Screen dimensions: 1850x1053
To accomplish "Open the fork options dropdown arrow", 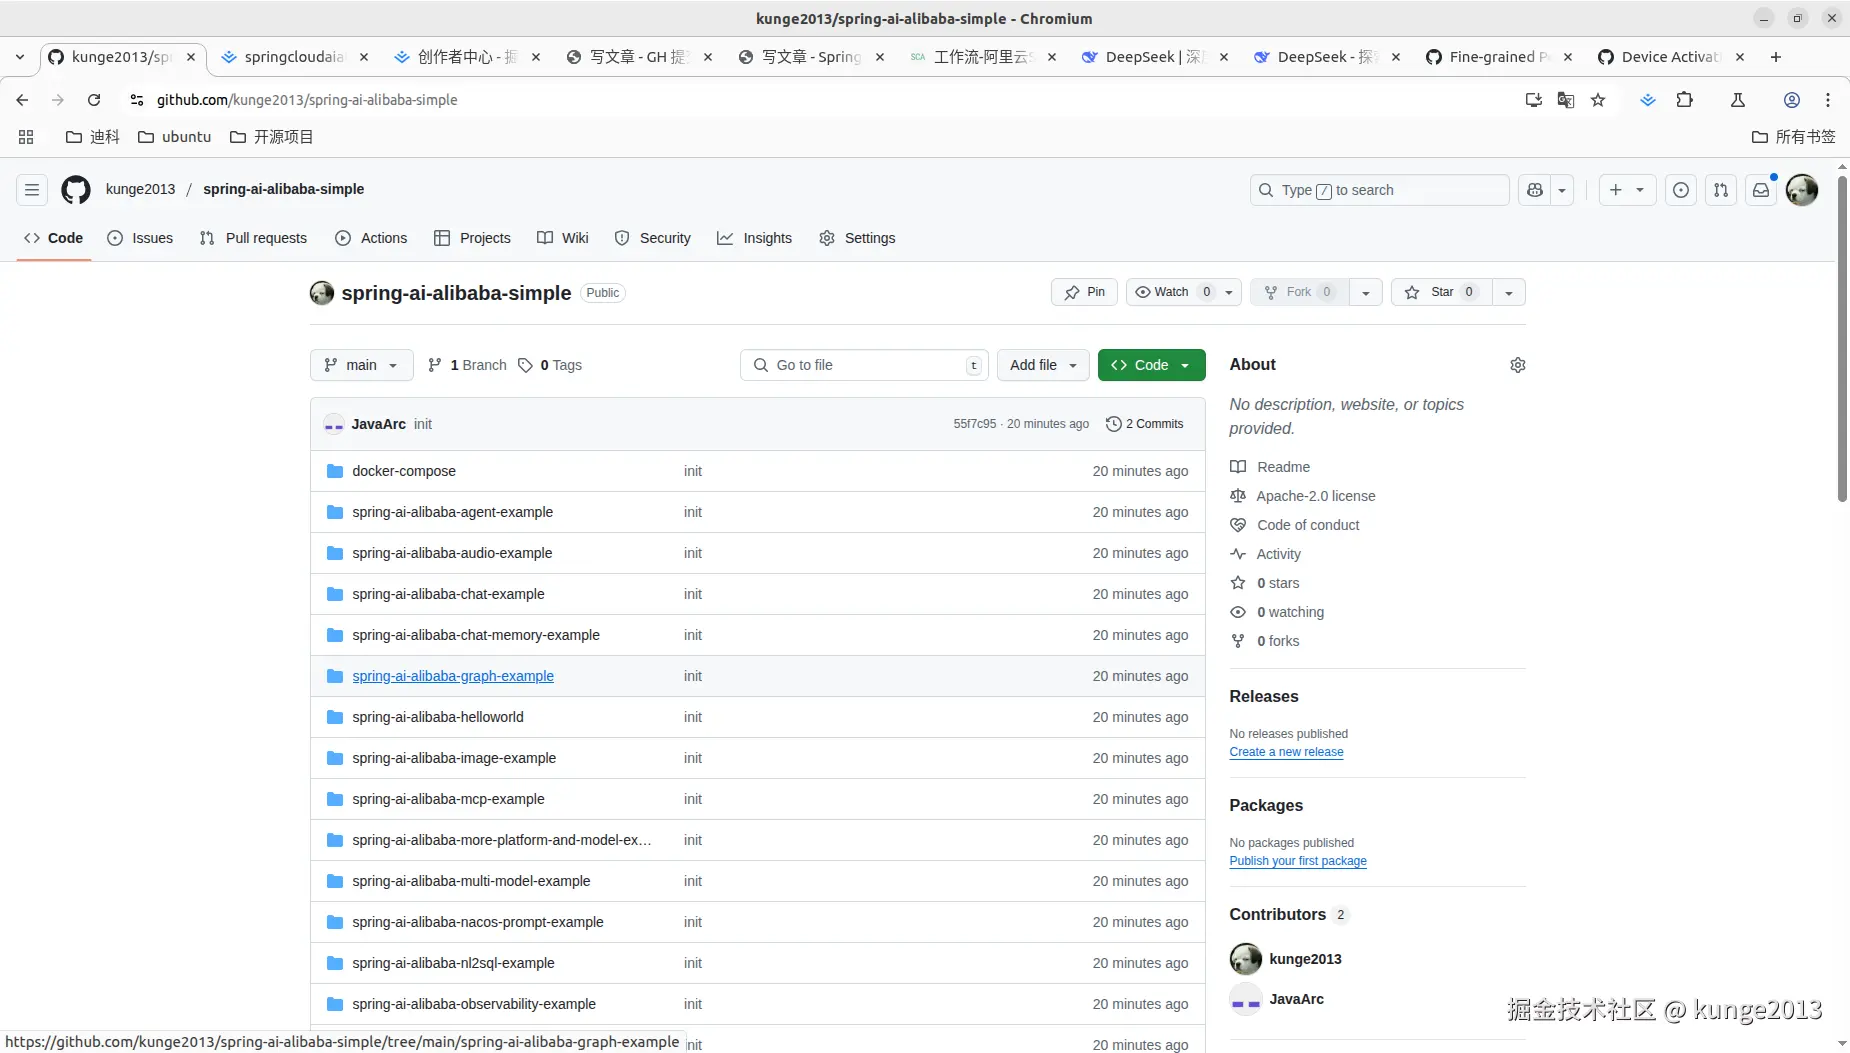I will 1365,292.
